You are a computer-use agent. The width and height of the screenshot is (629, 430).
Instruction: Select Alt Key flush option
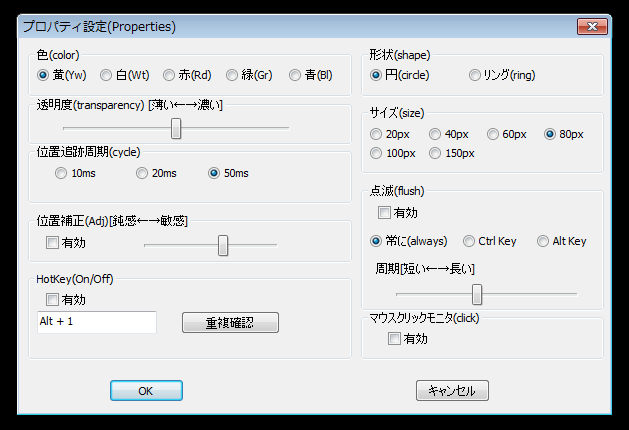pyautogui.click(x=543, y=241)
